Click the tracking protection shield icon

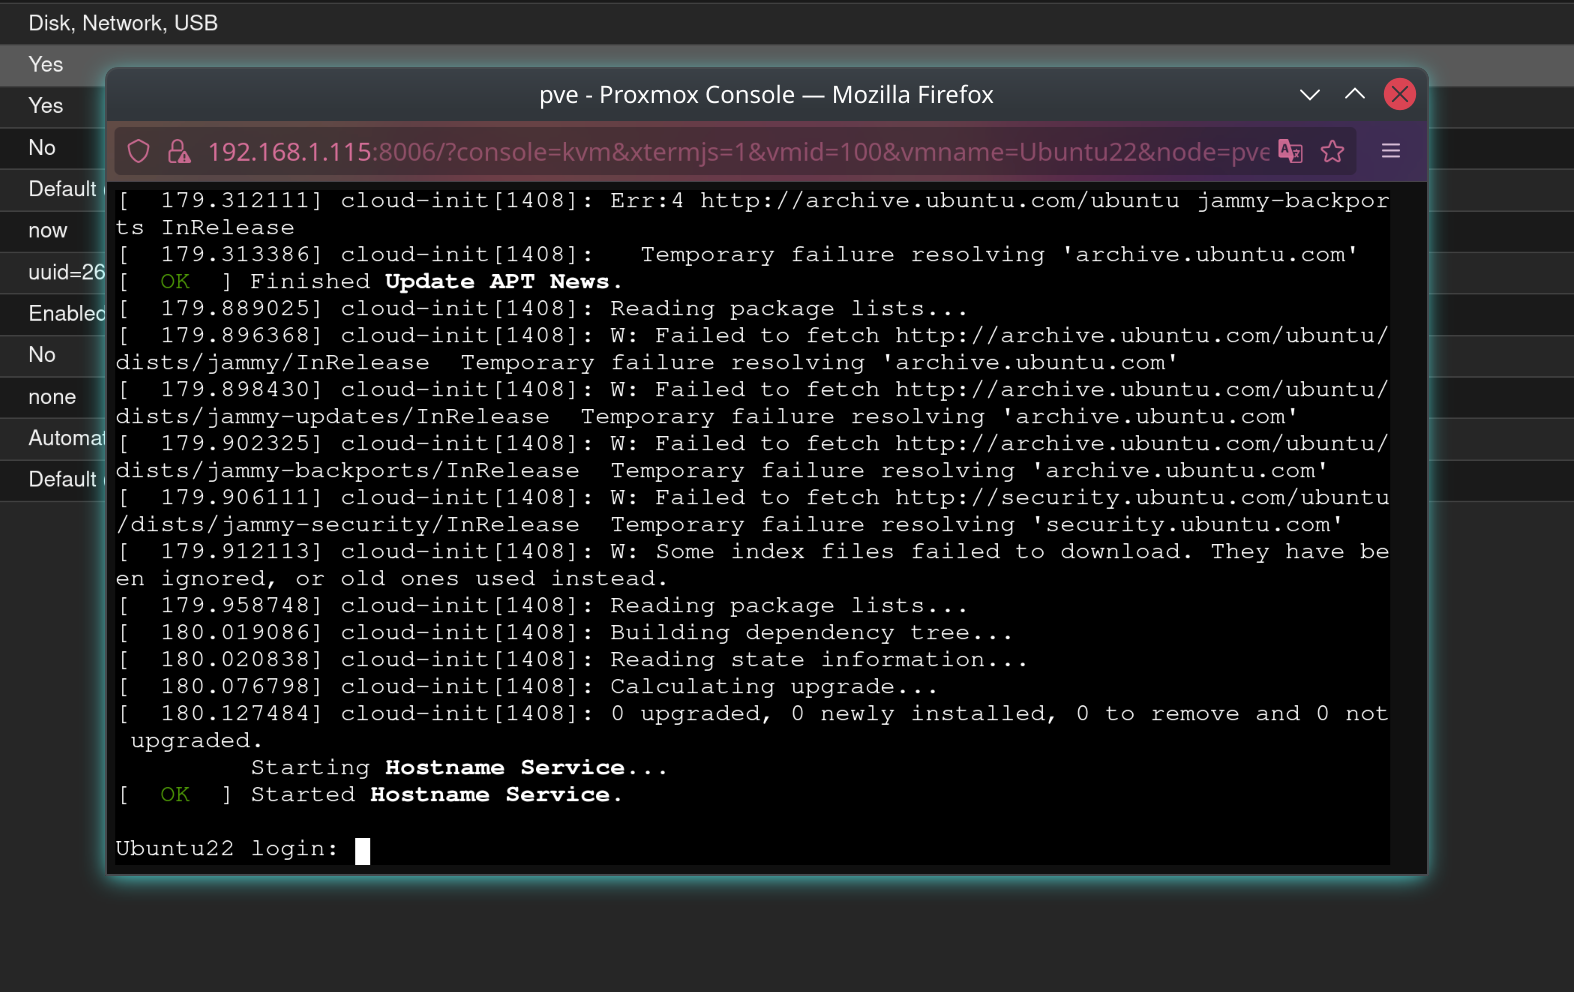[x=139, y=151]
